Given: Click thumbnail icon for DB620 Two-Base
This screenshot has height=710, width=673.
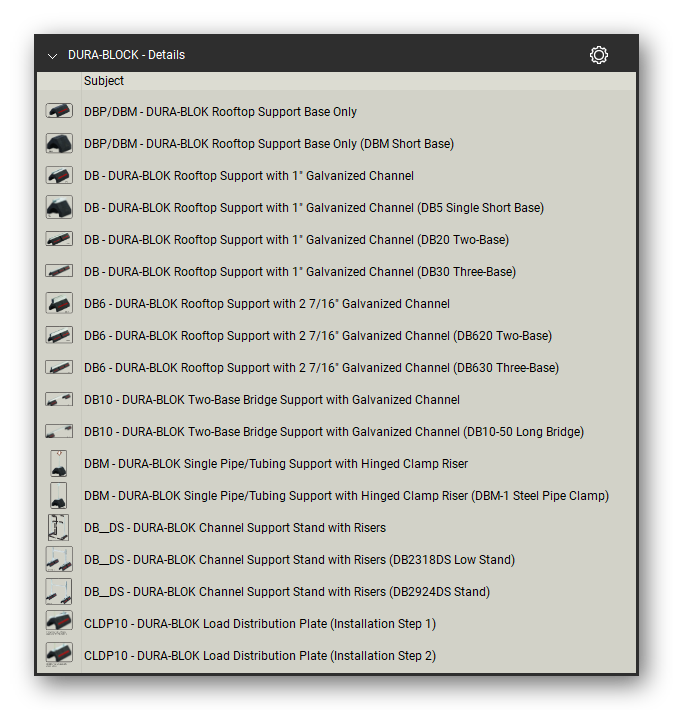Looking at the screenshot, I should [59, 335].
